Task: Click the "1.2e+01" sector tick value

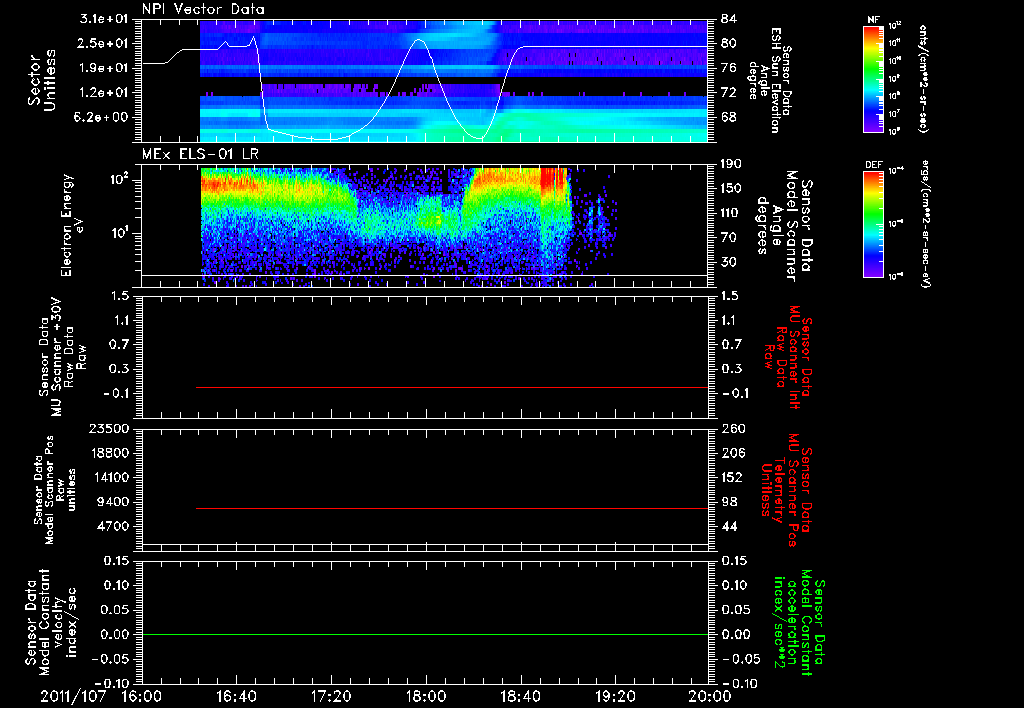Action: coord(104,93)
